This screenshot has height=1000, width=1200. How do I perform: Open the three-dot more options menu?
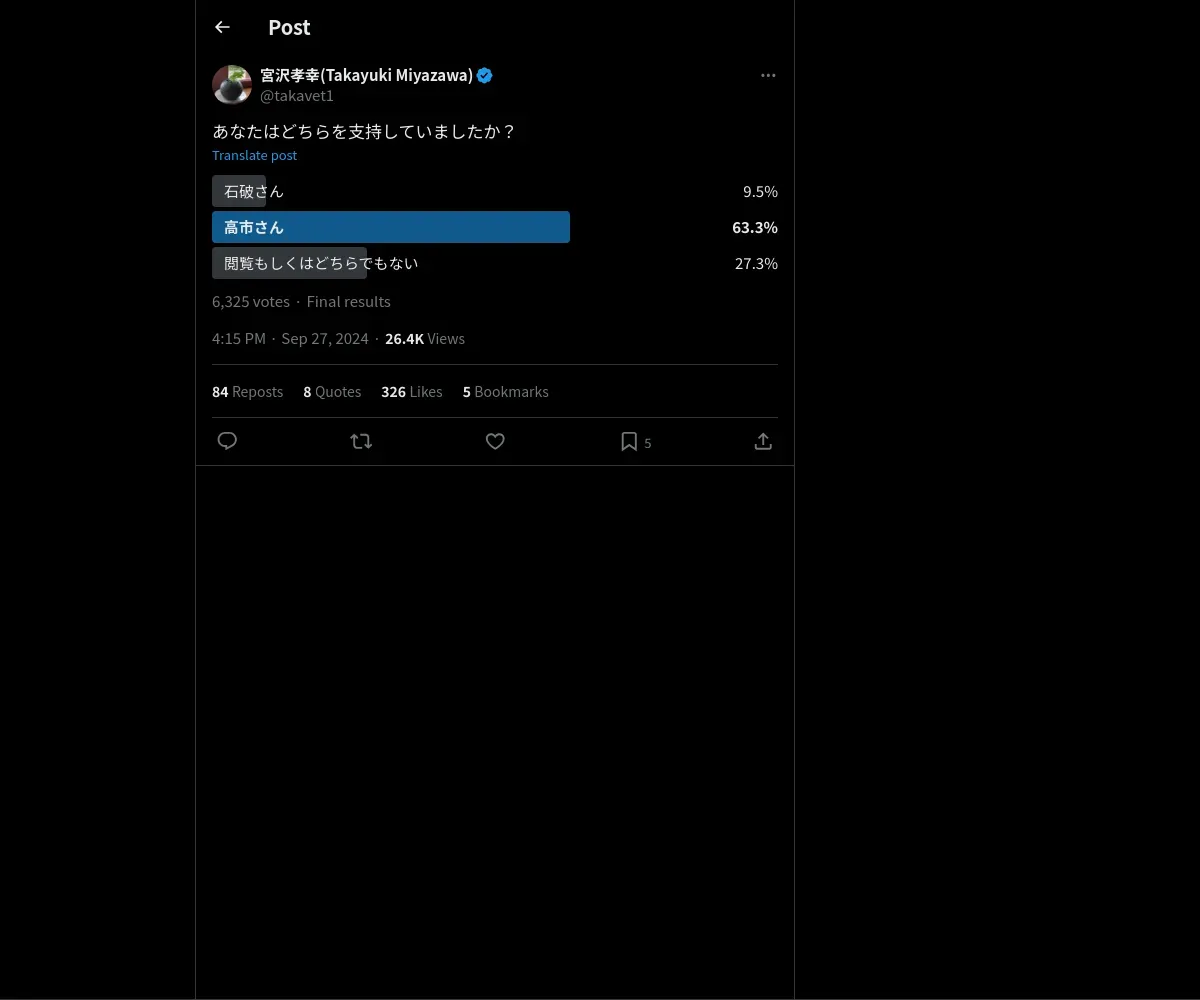[768, 76]
